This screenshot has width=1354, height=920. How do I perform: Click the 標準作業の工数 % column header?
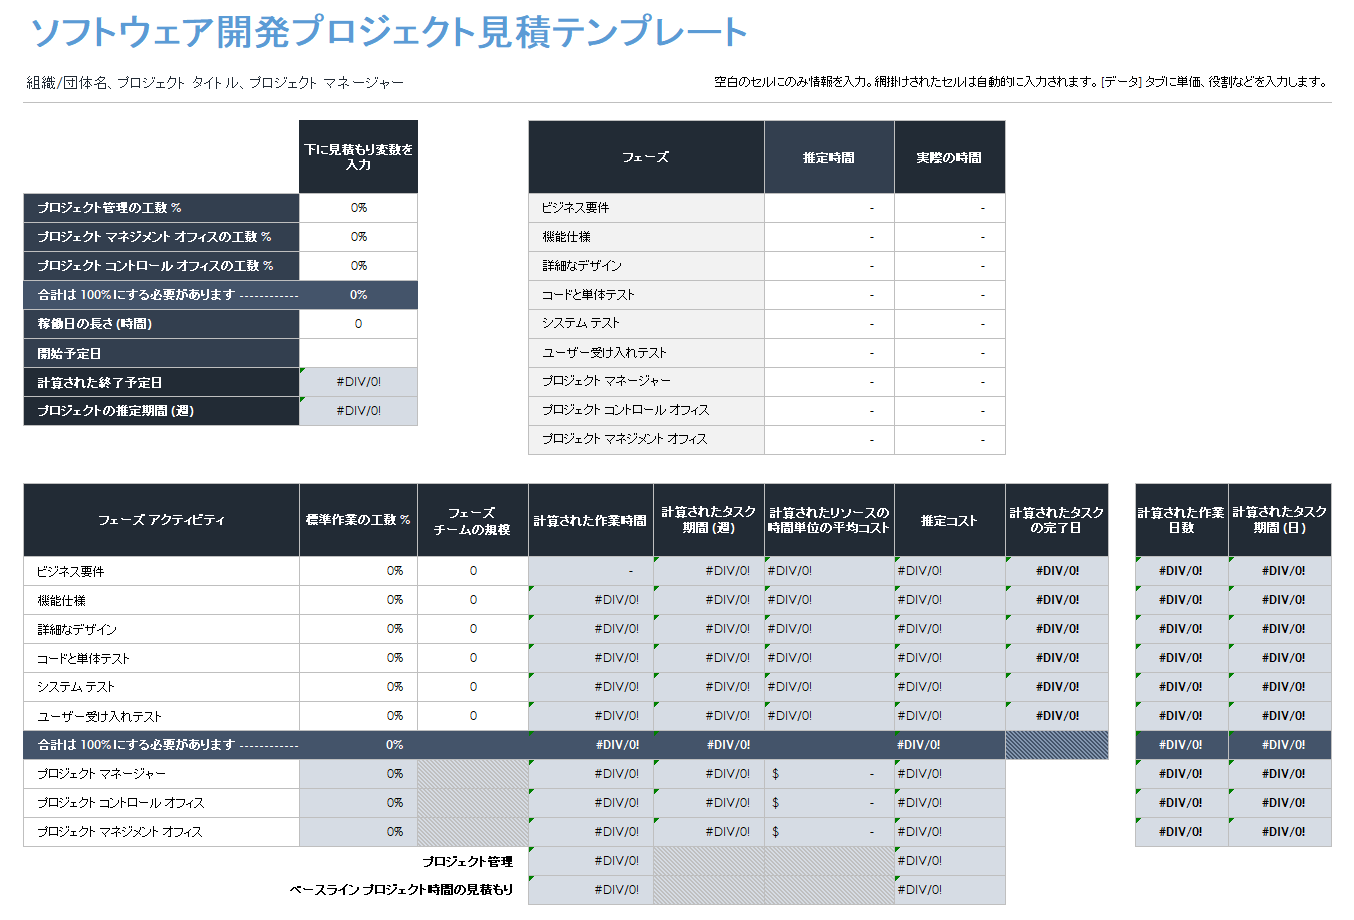click(358, 520)
